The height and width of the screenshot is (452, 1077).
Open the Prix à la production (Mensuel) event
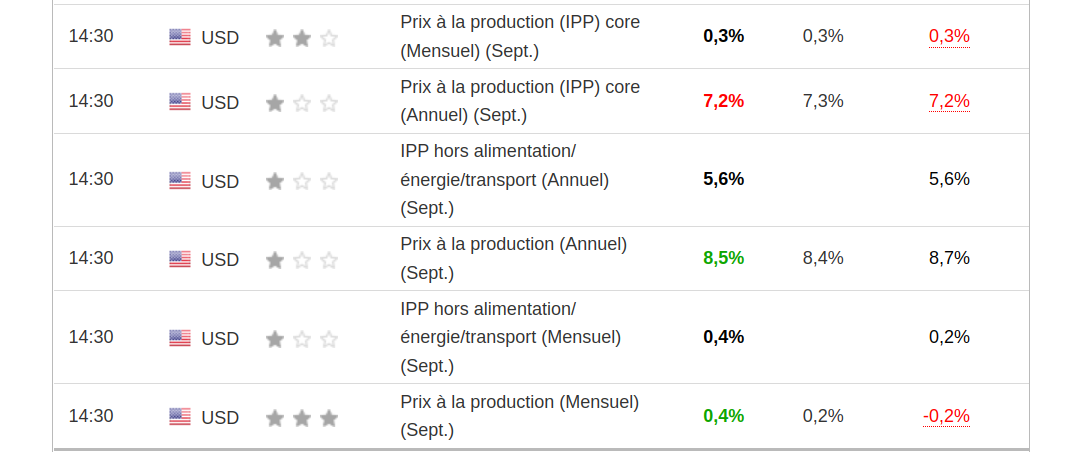click(519, 416)
